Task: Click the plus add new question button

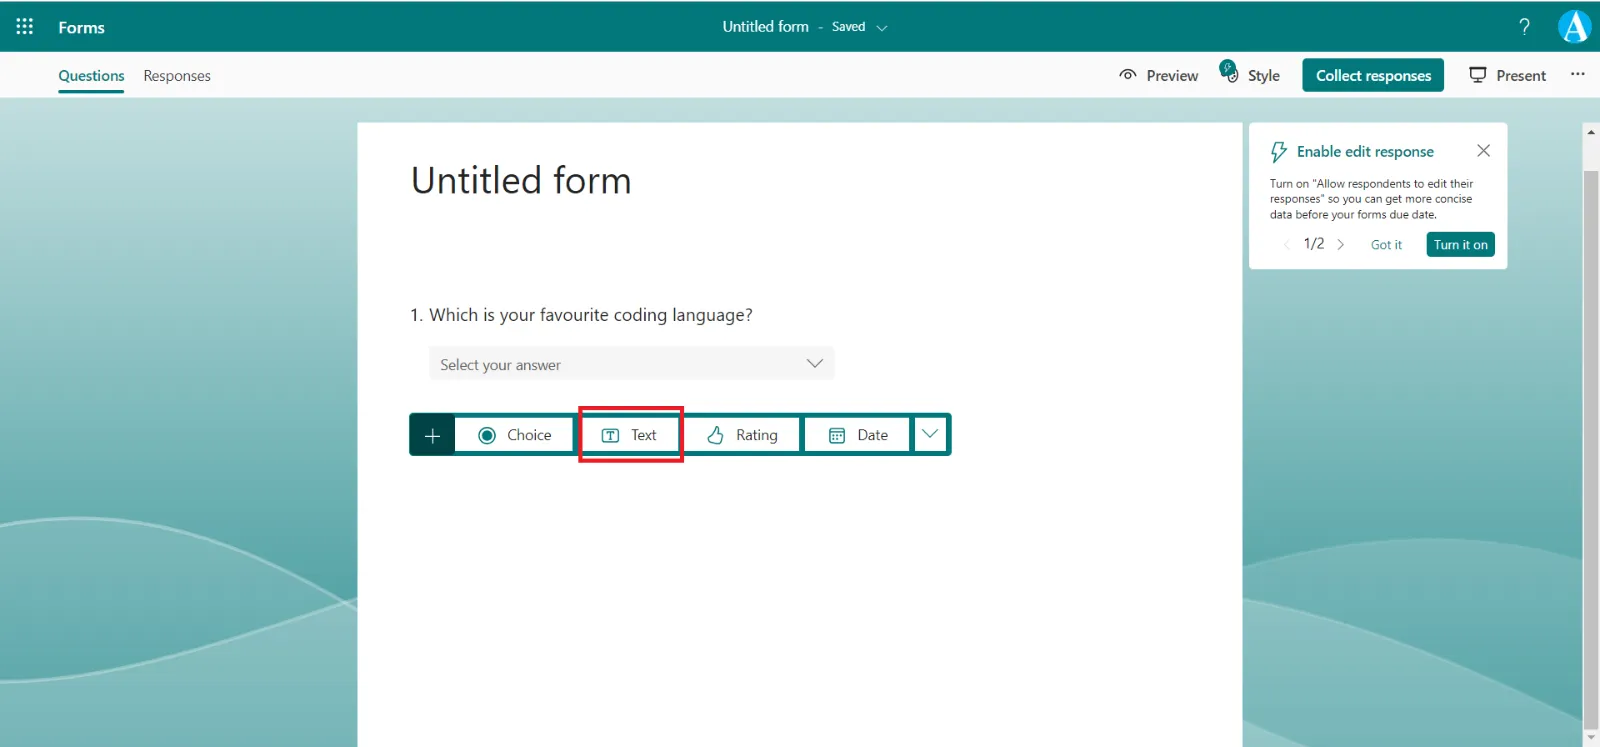Action: click(432, 435)
